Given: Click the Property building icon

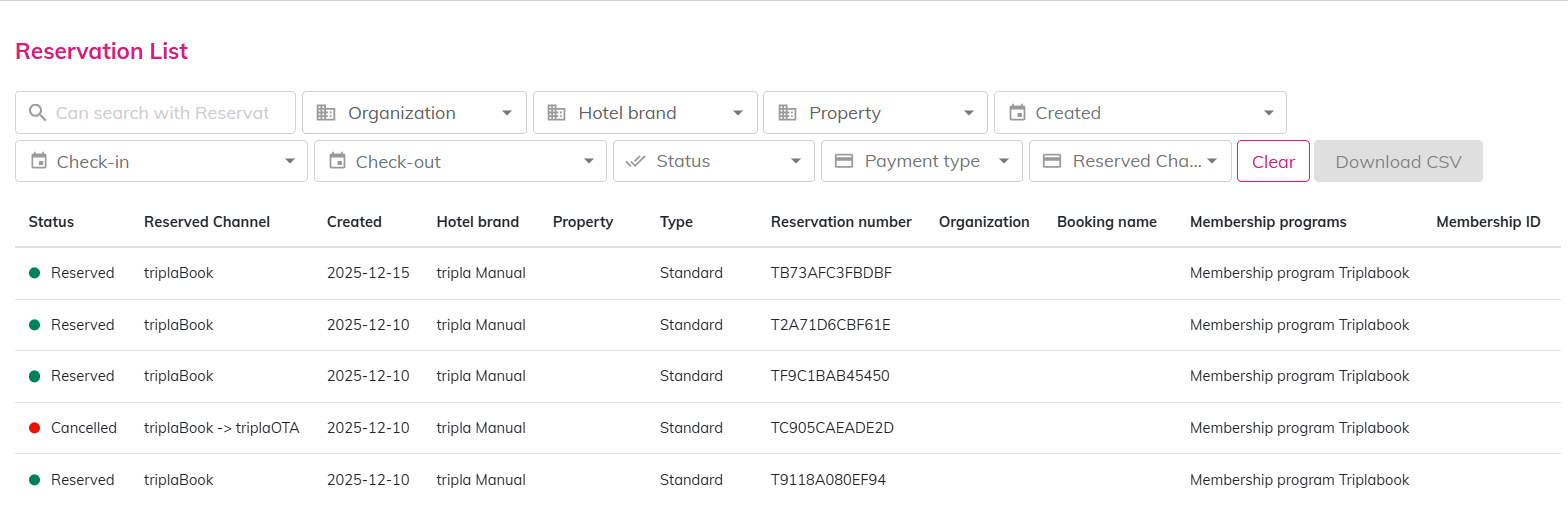Looking at the screenshot, I should point(787,113).
